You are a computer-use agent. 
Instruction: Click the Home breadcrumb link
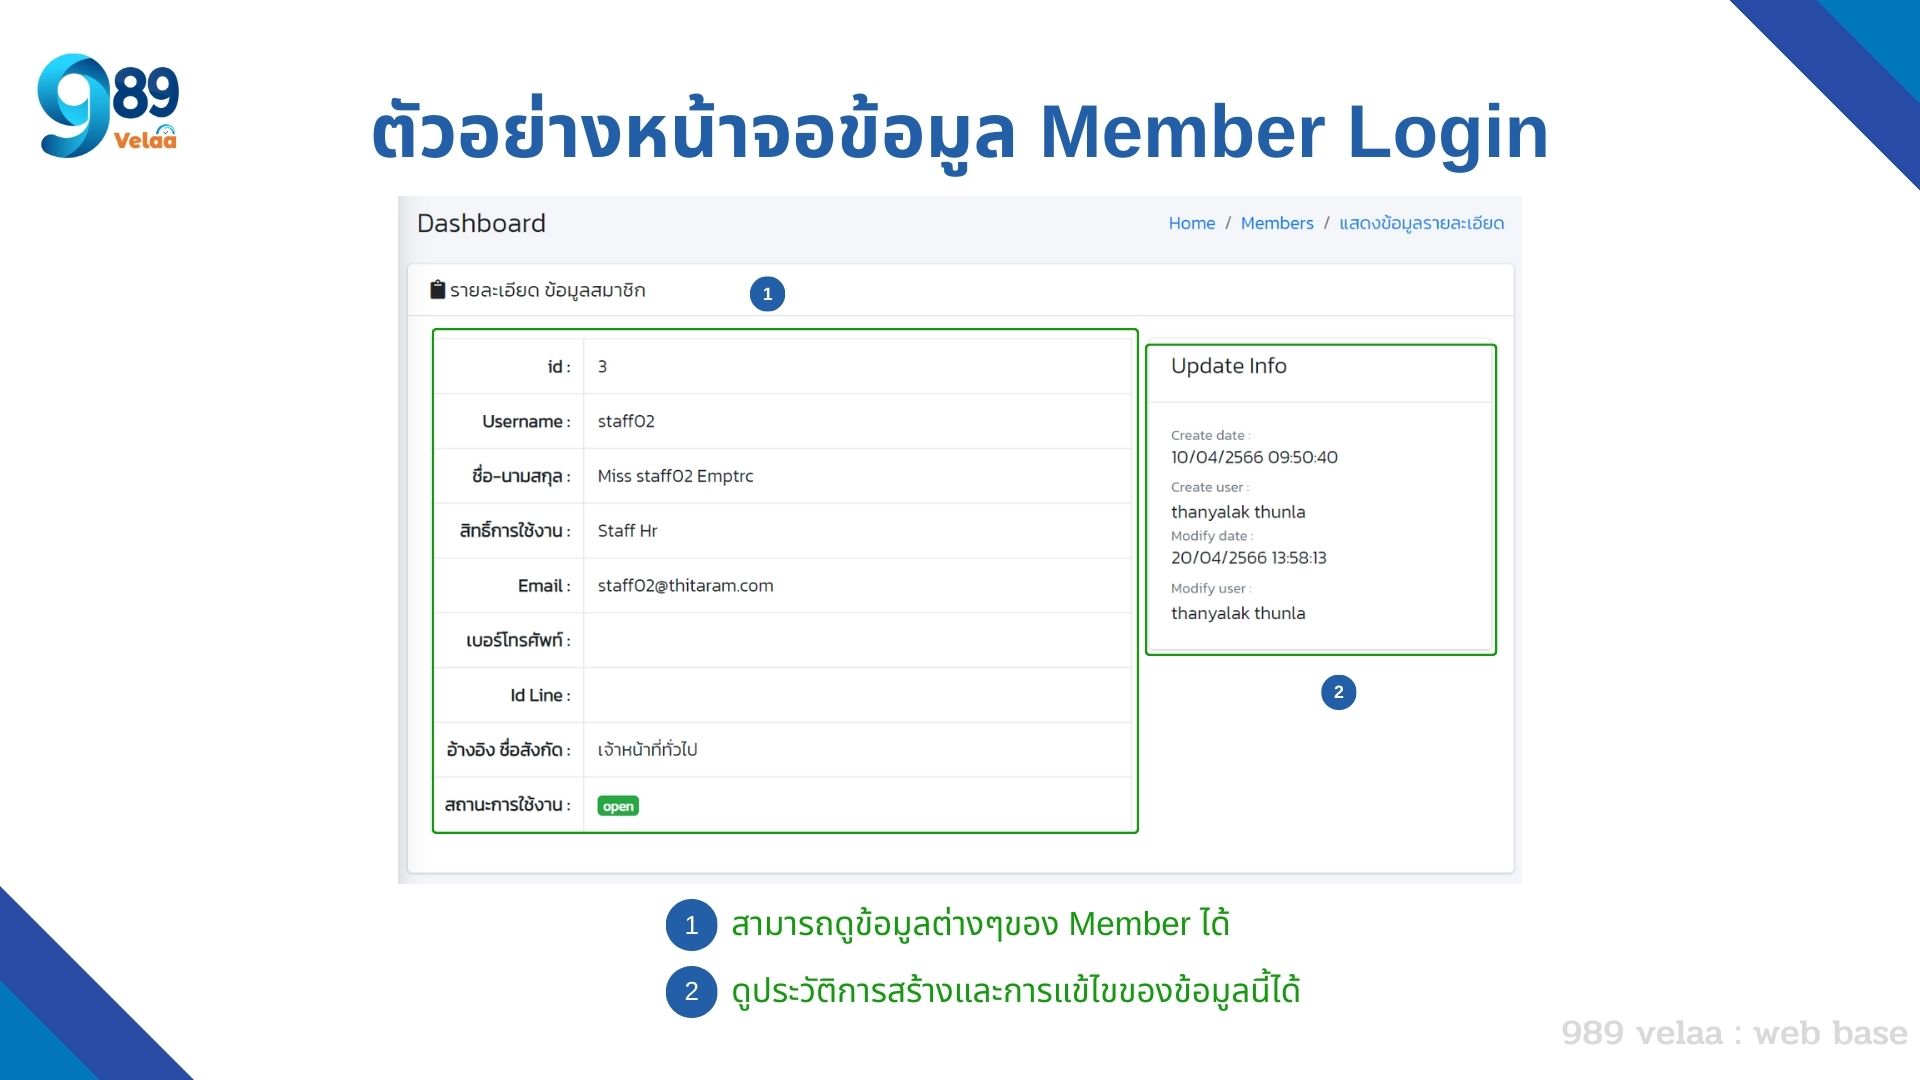1191,223
